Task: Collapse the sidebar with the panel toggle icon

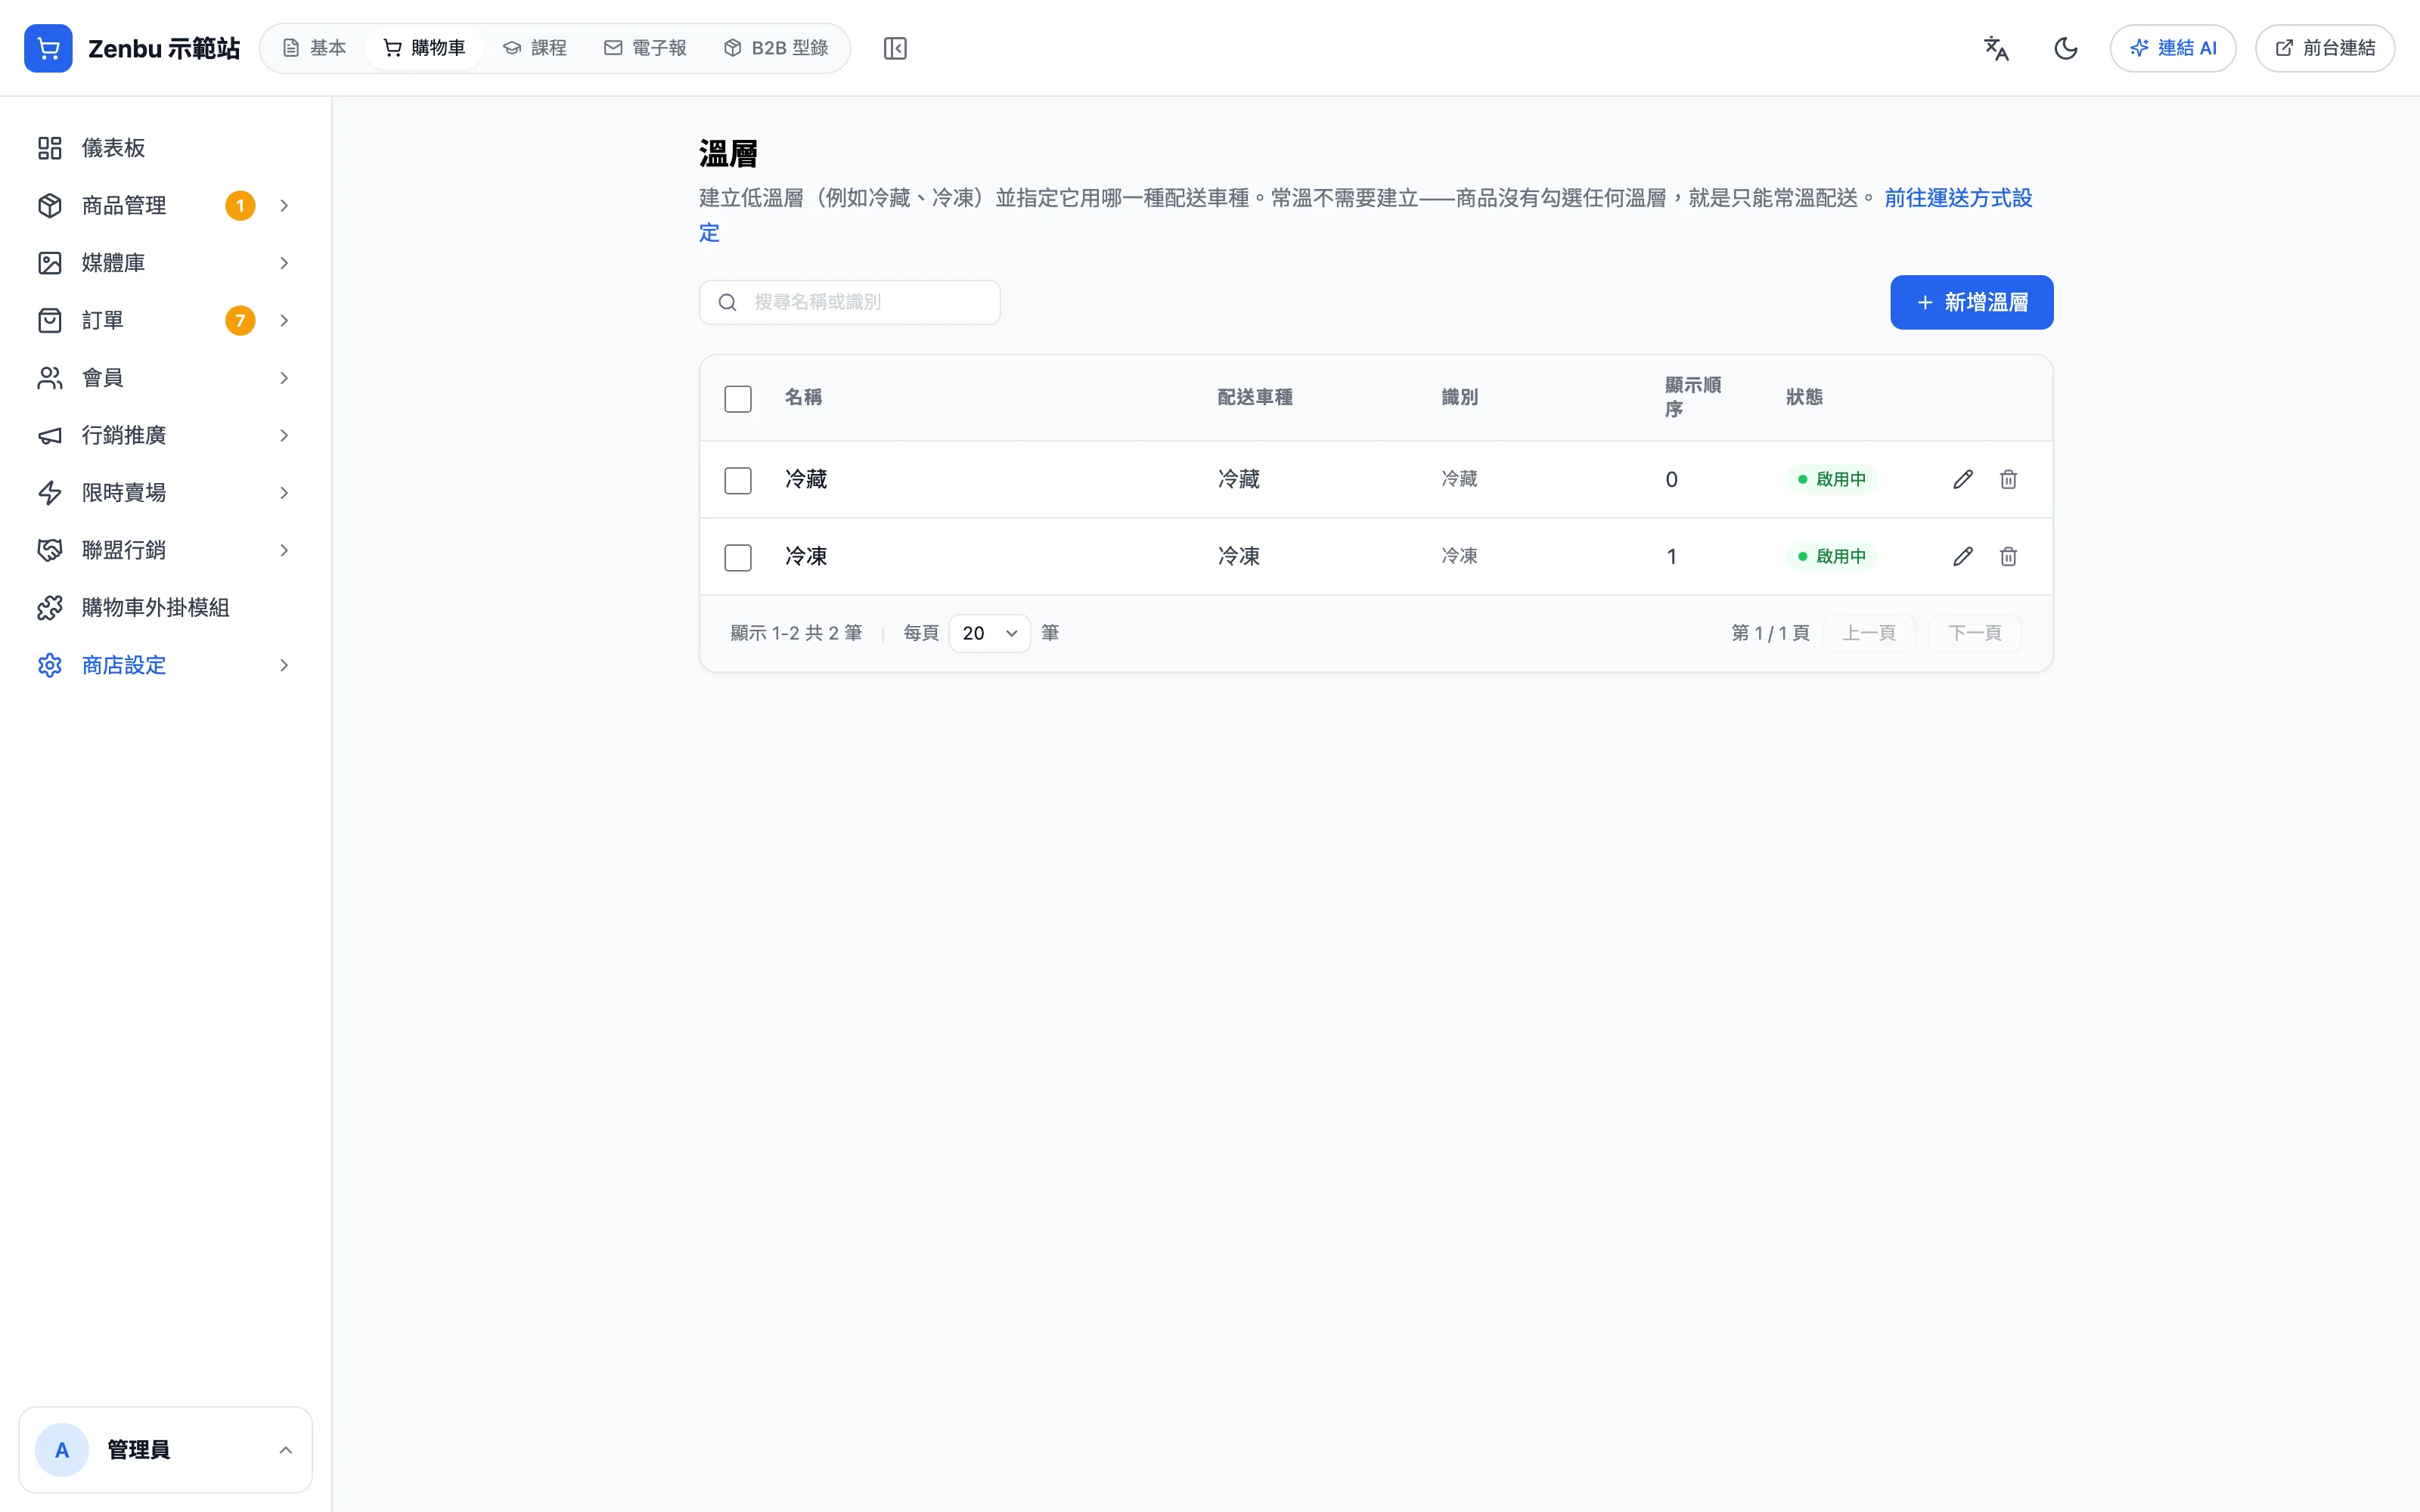Action: point(895,48)
